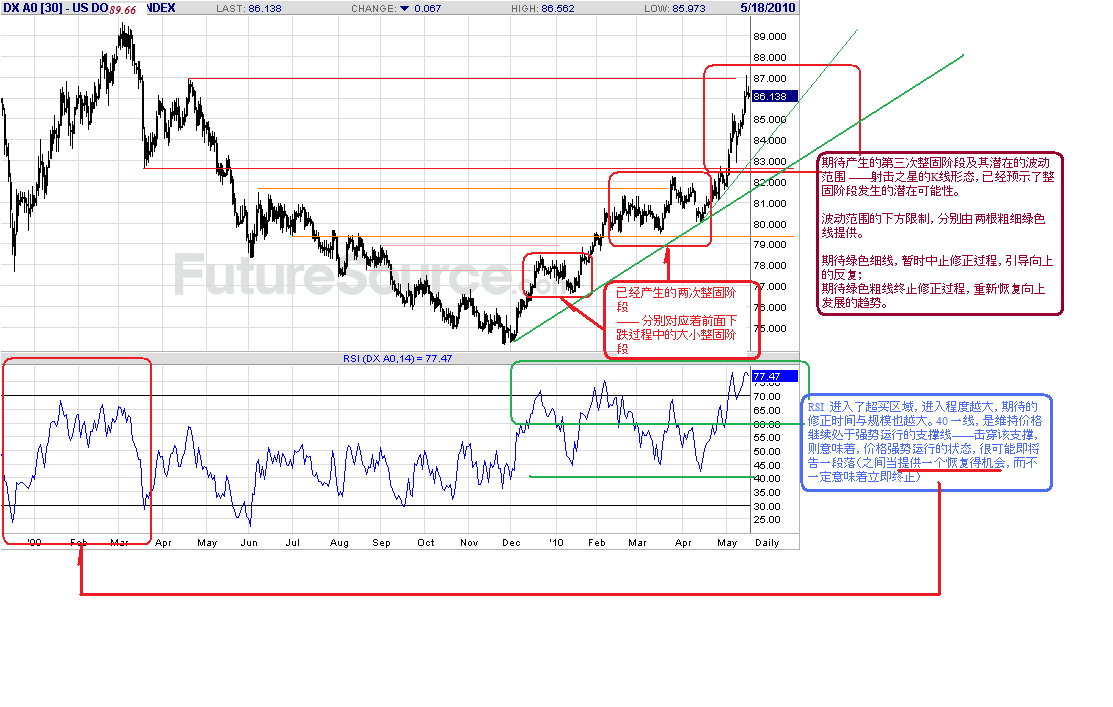
Task: Click the highlighted 86.138 current price tag
Action: (774, 97)
